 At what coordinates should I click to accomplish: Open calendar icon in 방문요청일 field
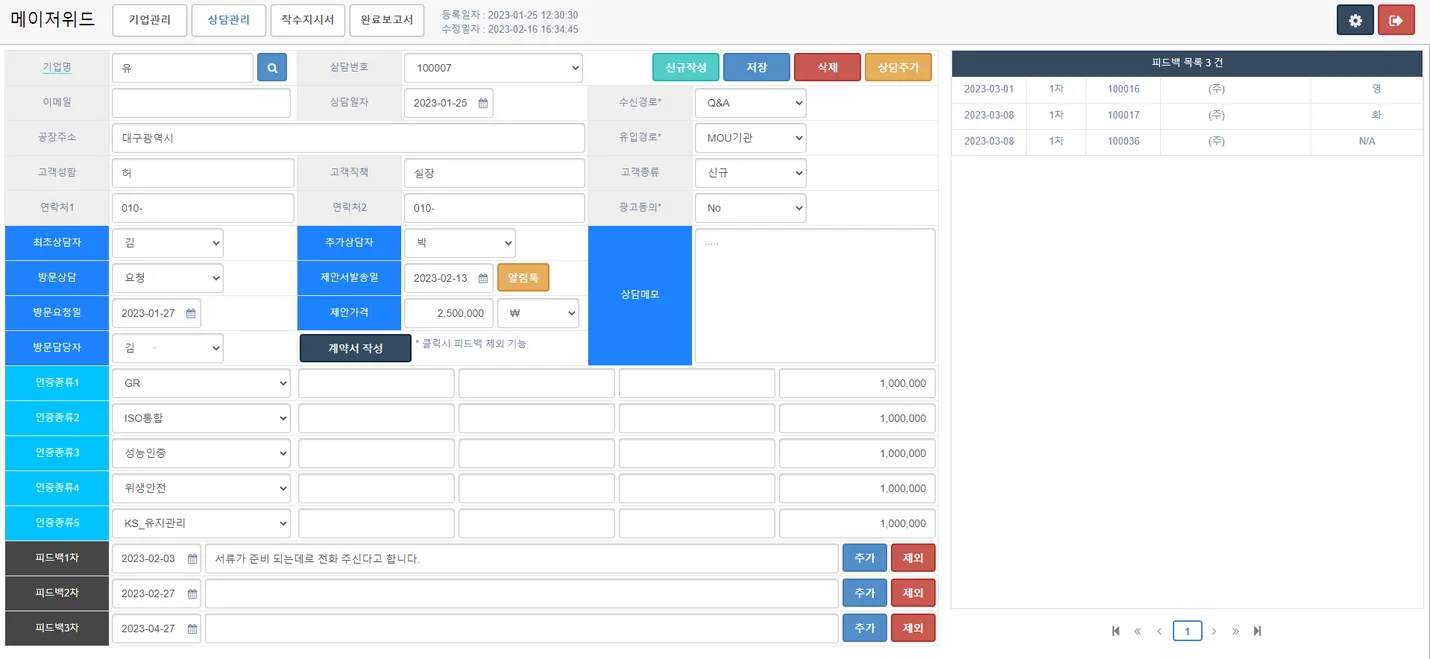191,313
